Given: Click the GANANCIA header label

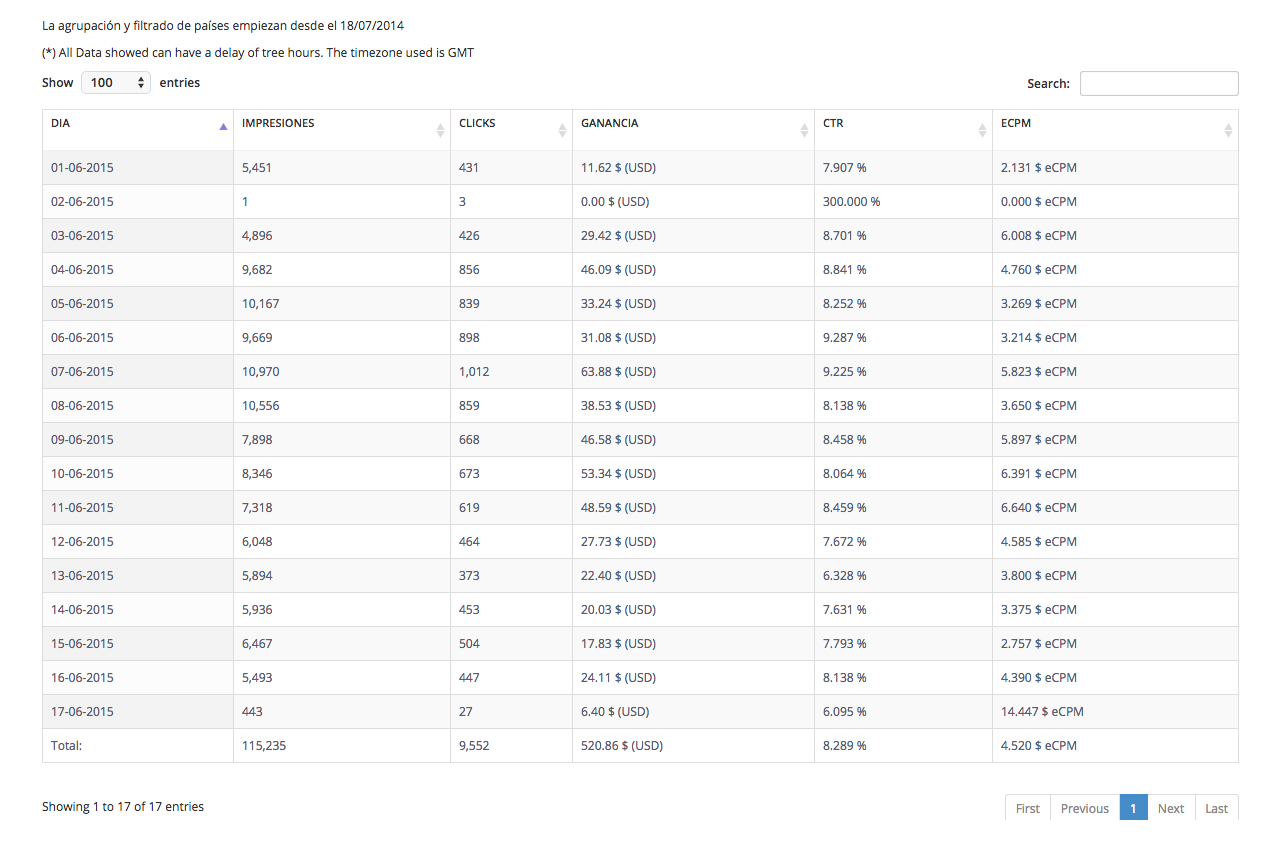Looking at the screenshot, I should pyautogui.click(x=609, y=123).
